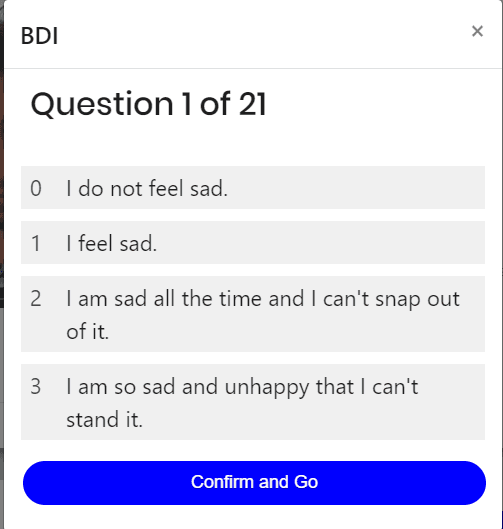Image resolution: width=503 pixels, height=529 pixels.
Task: Close the BDI dialog with the X icon
Action: tap(477, 31)
